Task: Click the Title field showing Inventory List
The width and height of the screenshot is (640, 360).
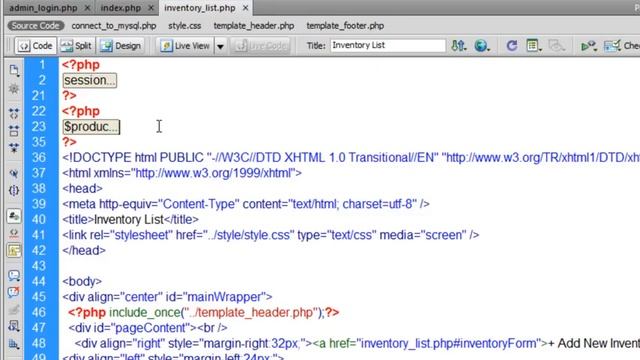Action: (x=388, y=45)
